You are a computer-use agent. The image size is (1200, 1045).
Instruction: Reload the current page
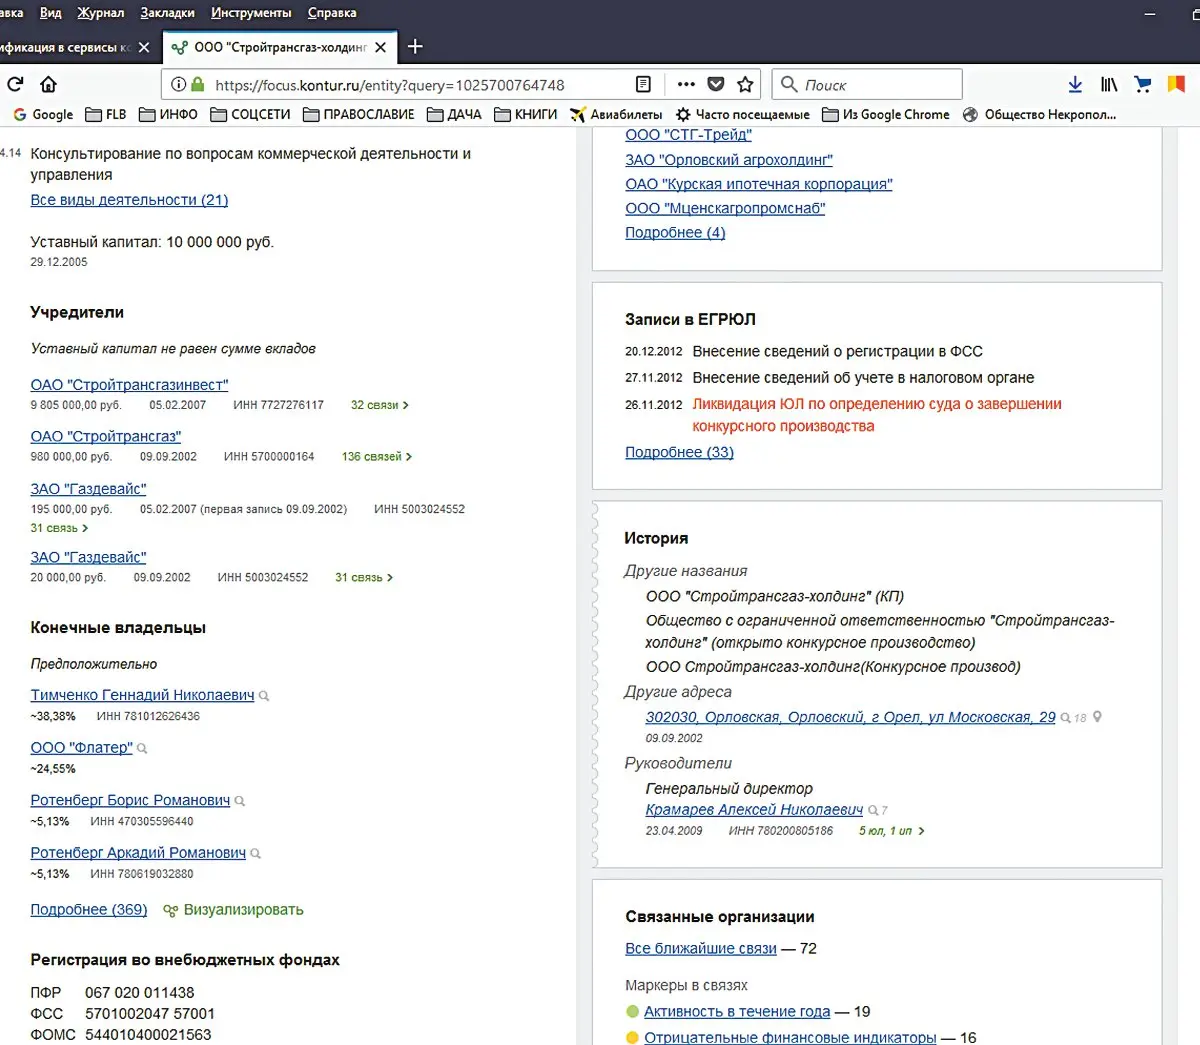(15, 85)
